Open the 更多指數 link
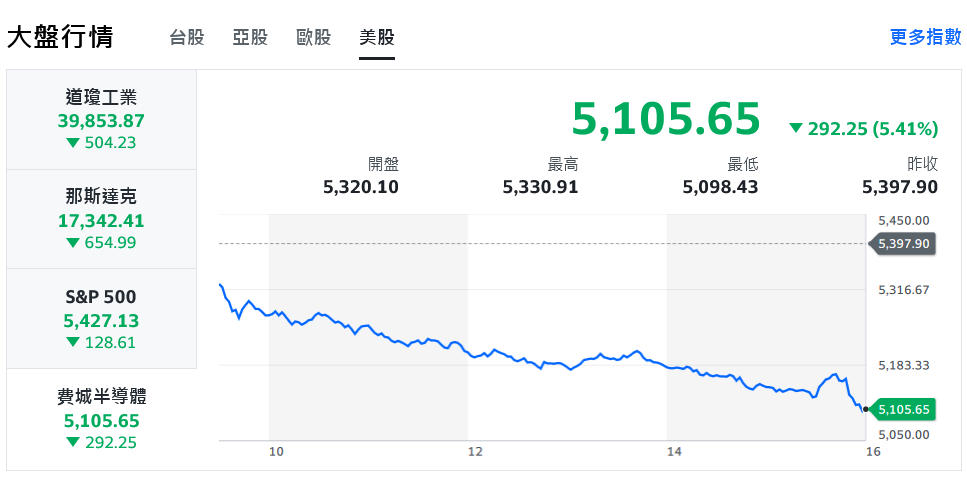 pyautogui.click(x=925, y=37)
